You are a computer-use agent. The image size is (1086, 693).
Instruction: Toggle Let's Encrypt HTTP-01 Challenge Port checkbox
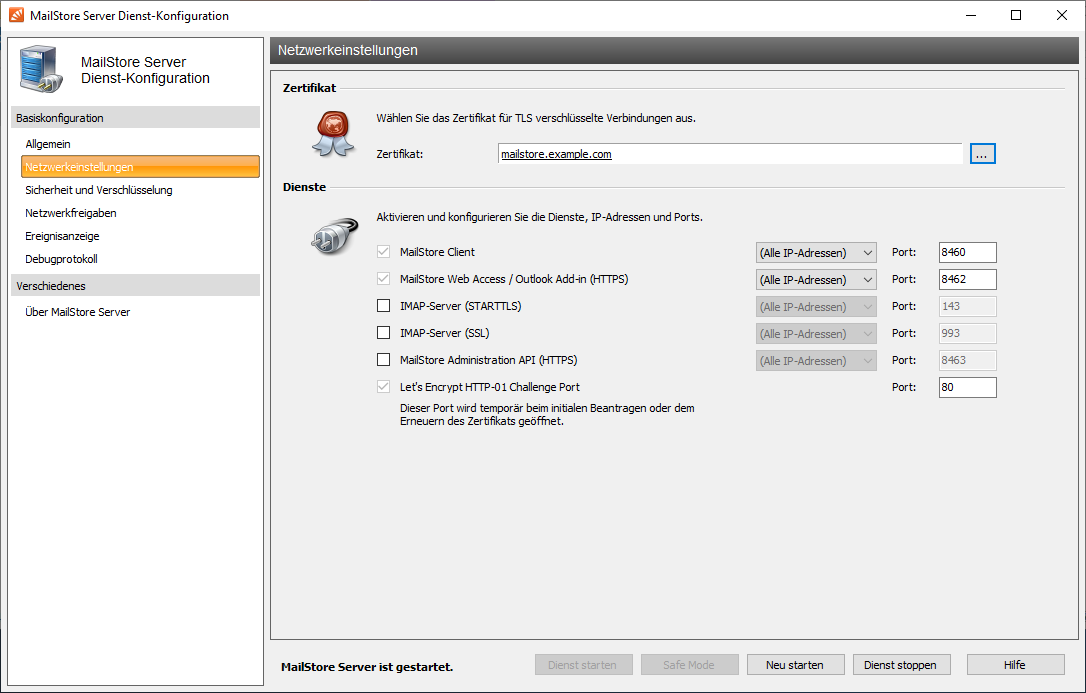pyautogui.click(x=383, y=387)
